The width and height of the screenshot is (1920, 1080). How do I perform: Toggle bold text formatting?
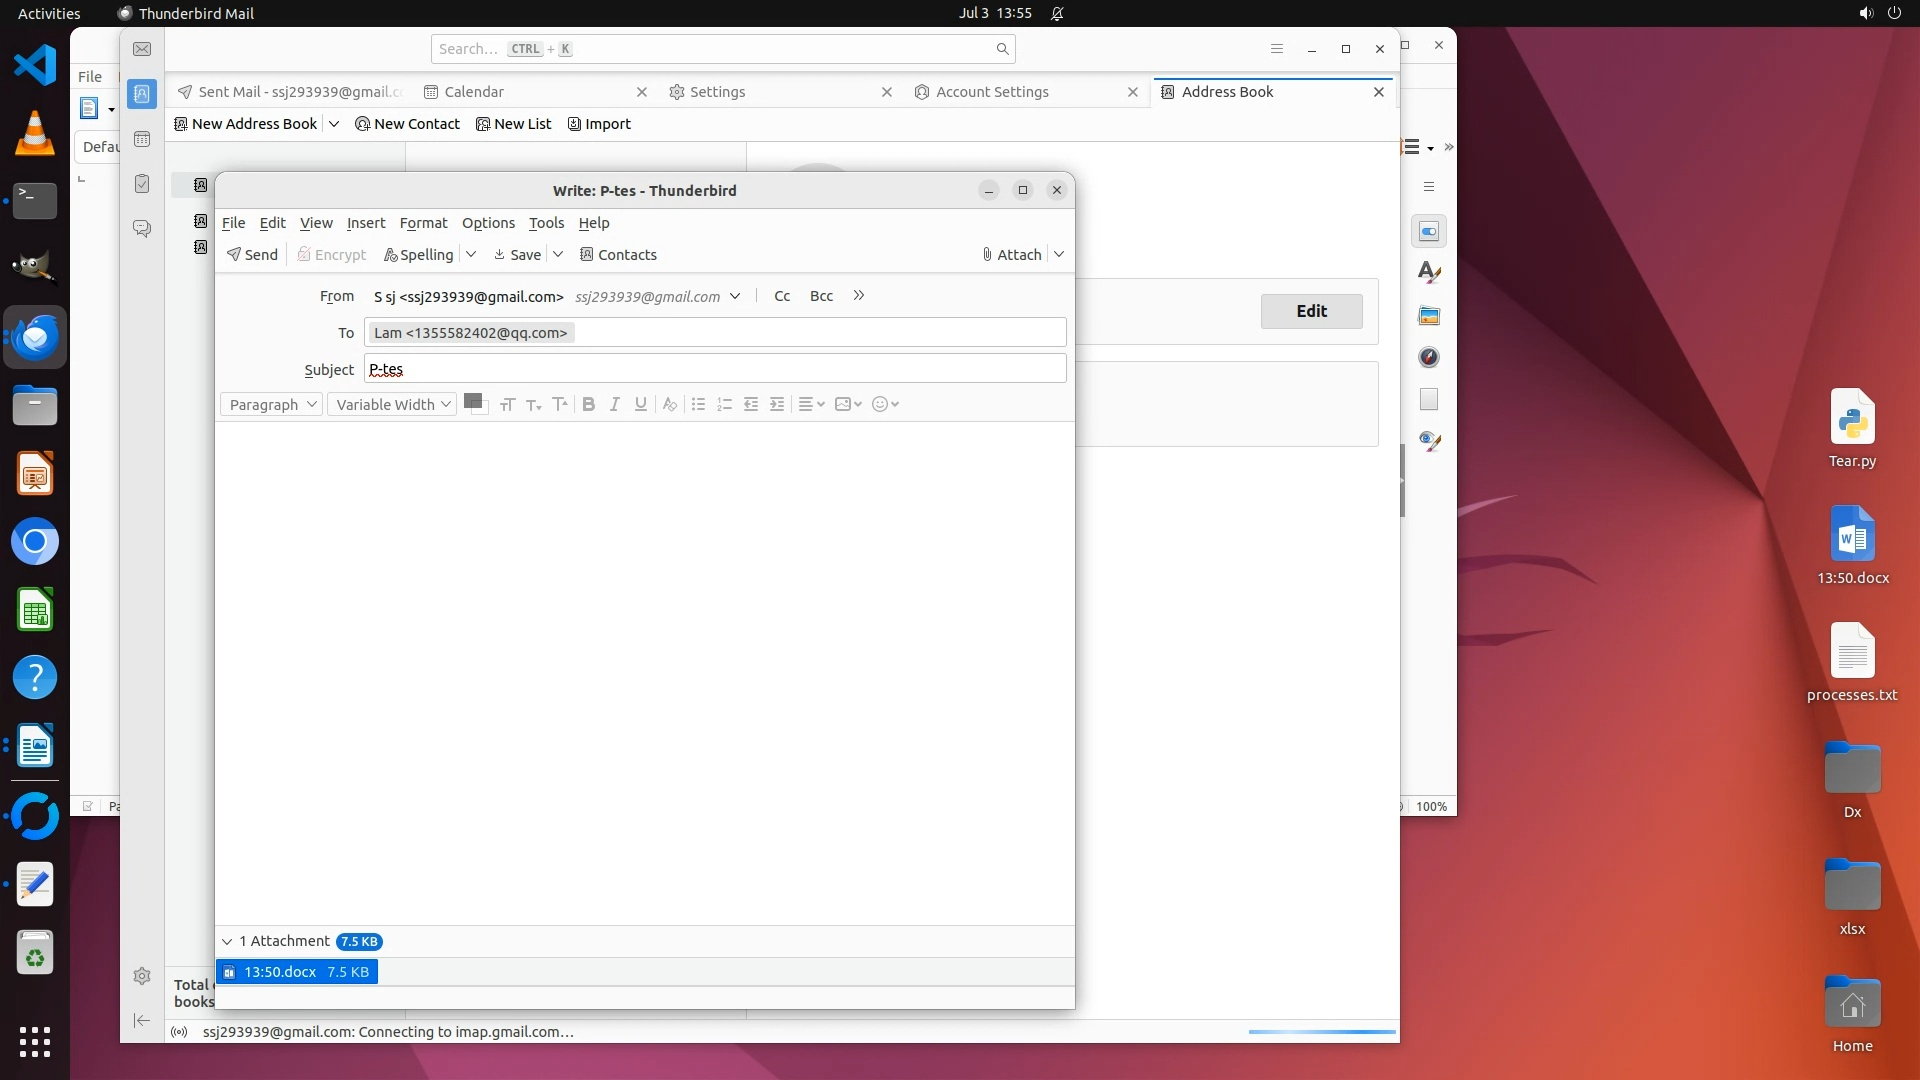[x=589, y=404]
